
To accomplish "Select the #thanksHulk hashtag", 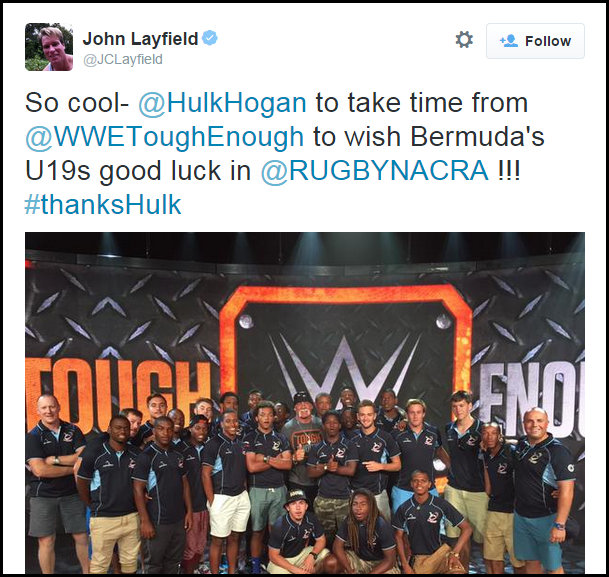I will coord(103,205).
